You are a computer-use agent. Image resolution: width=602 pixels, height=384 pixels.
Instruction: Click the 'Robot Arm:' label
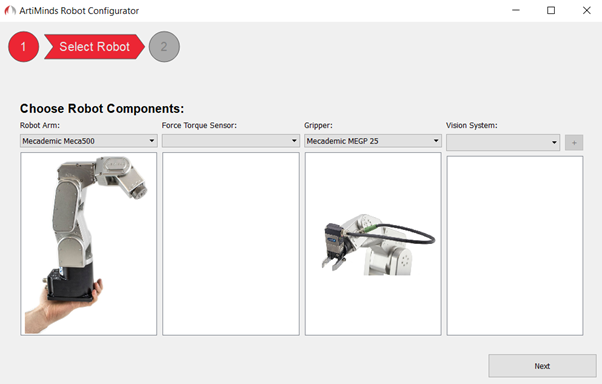[40, 125]
